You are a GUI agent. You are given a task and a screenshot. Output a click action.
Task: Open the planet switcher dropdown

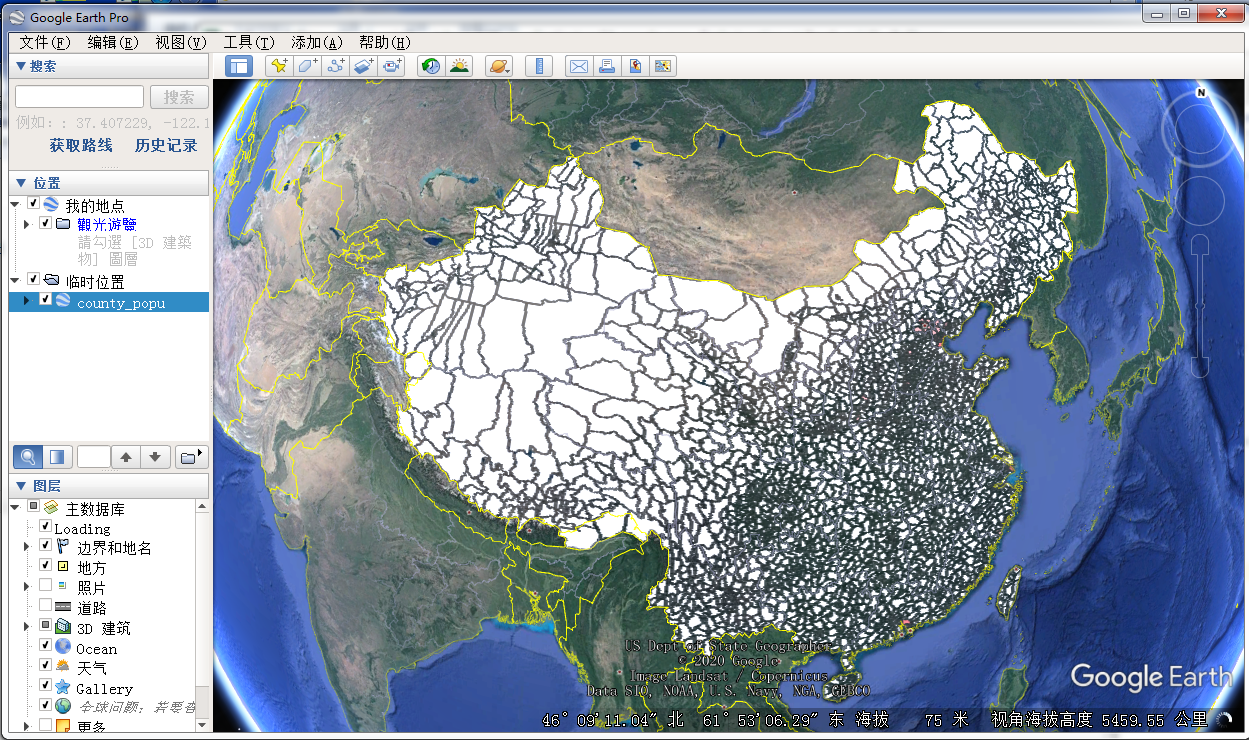(x=499, y=66)
